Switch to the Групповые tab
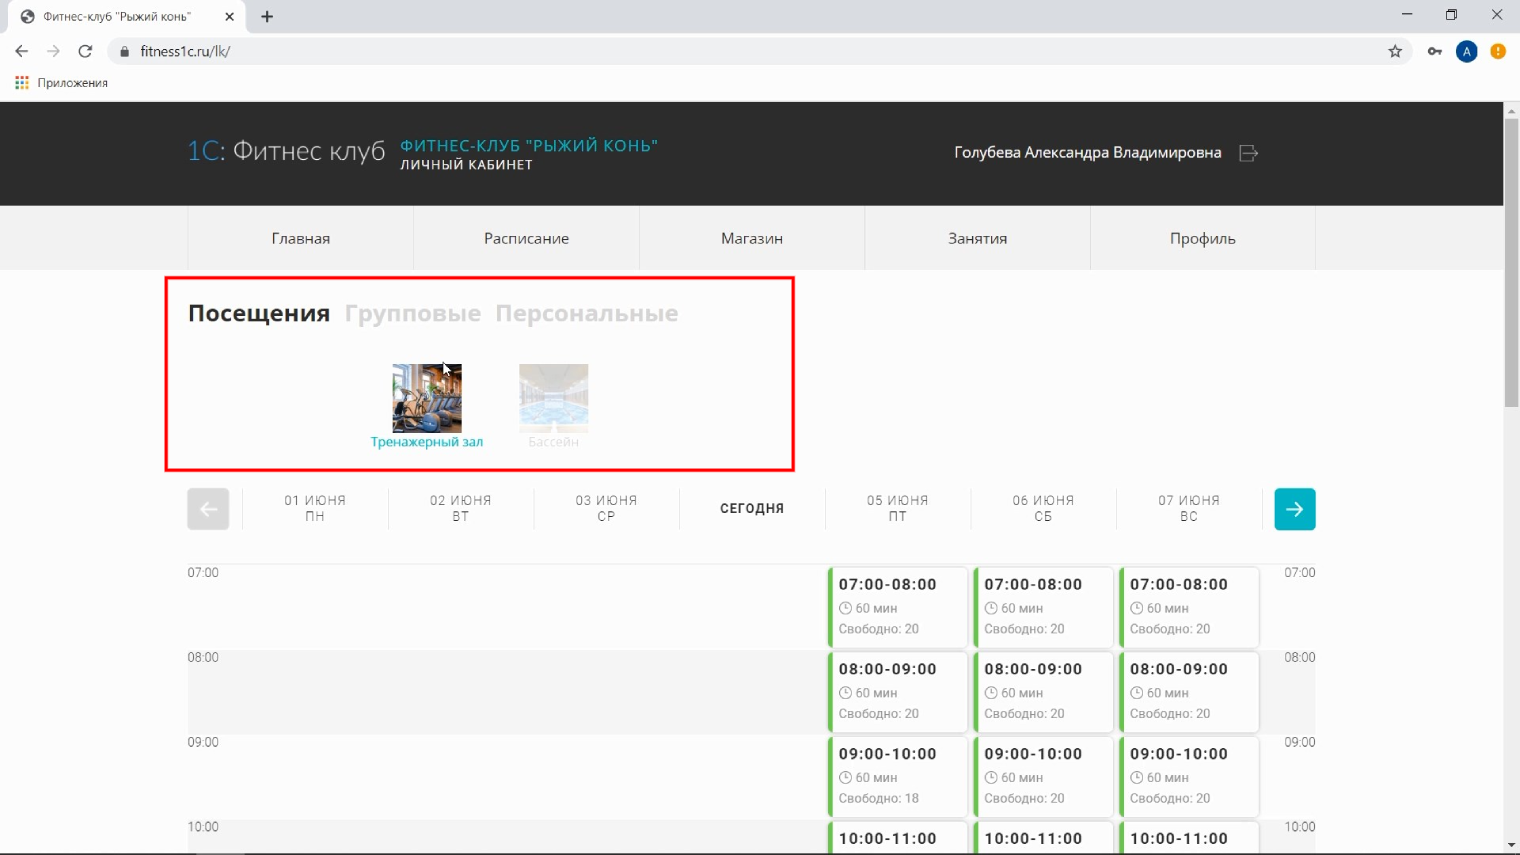 [413, 313]
